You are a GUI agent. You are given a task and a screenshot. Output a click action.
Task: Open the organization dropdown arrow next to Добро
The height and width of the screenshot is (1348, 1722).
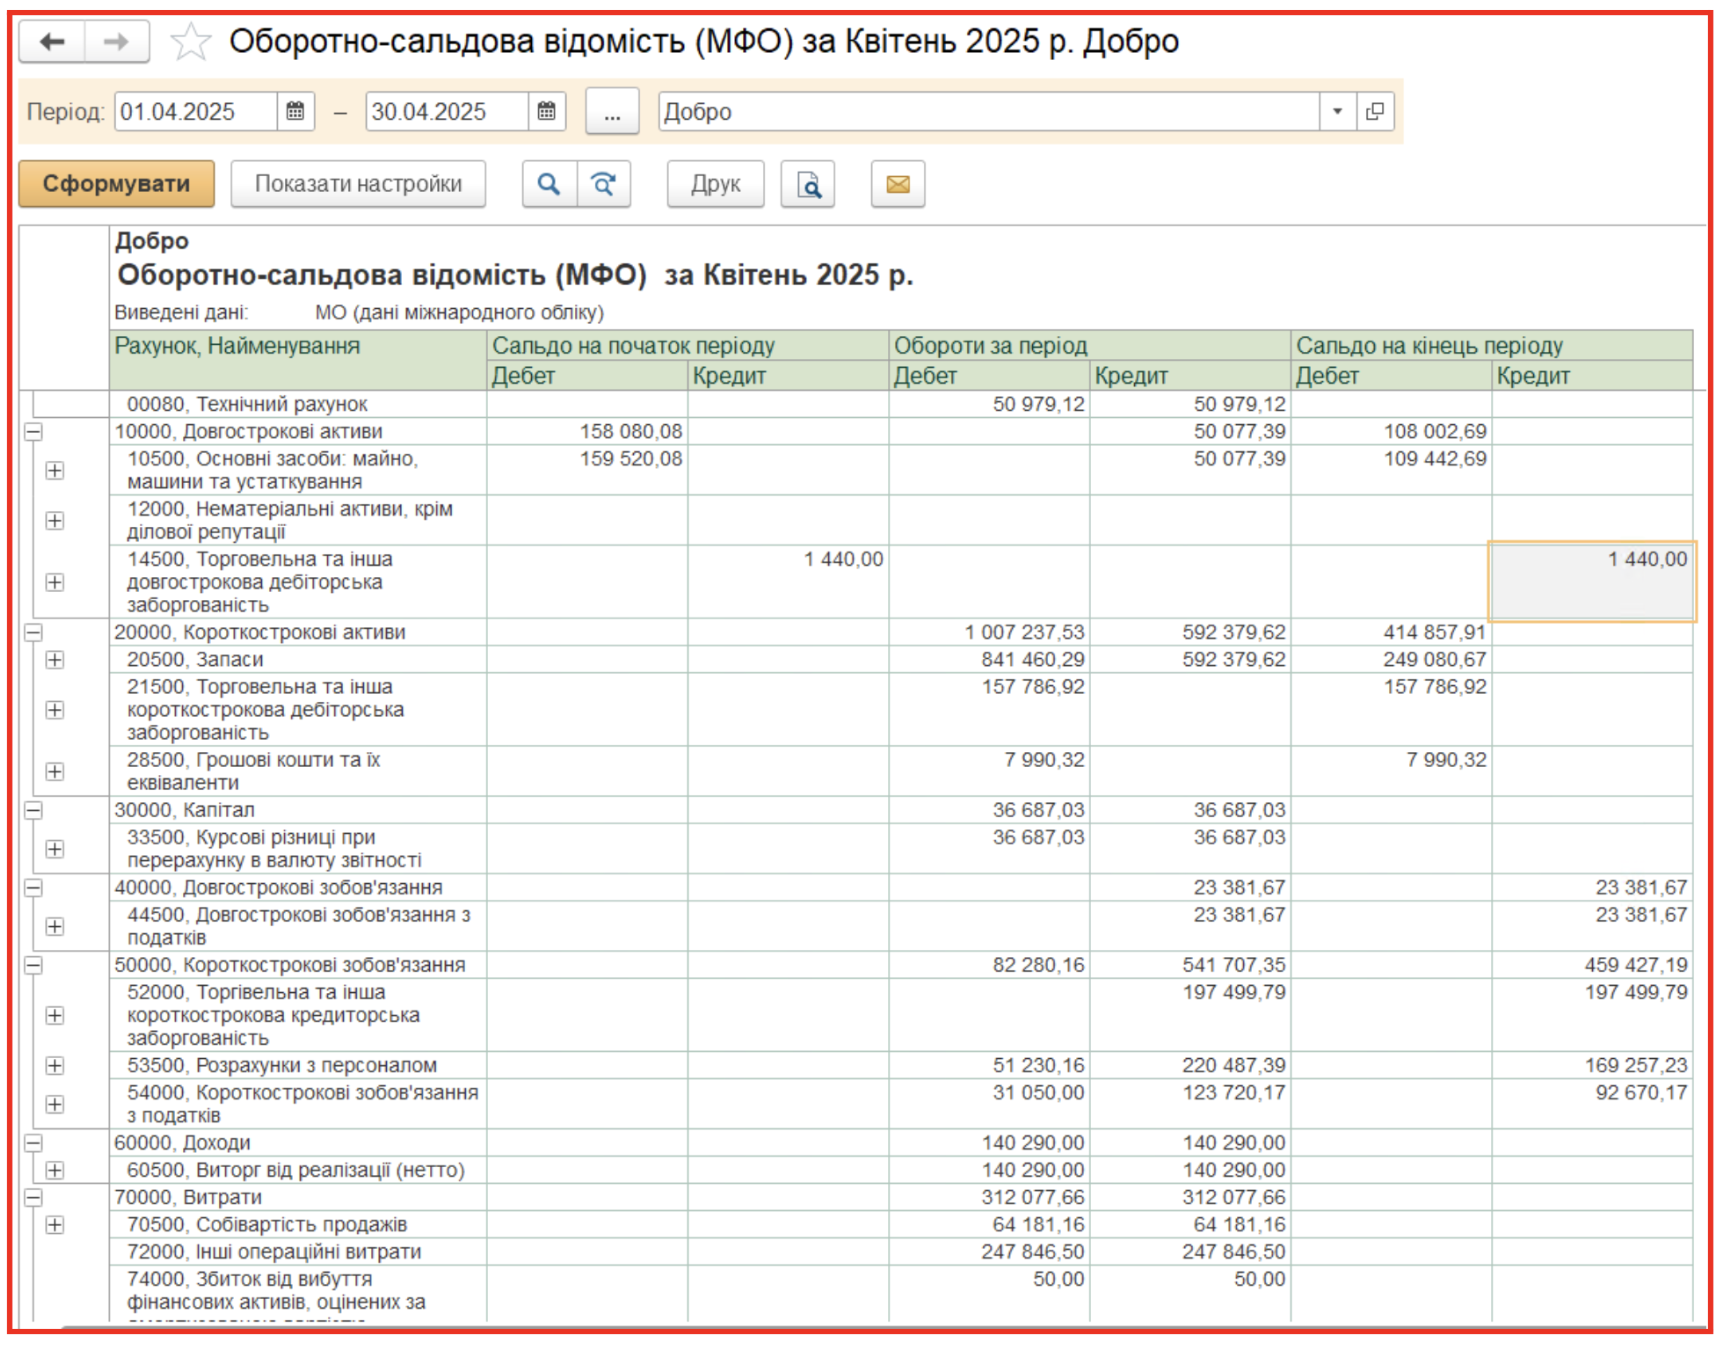1337,111
